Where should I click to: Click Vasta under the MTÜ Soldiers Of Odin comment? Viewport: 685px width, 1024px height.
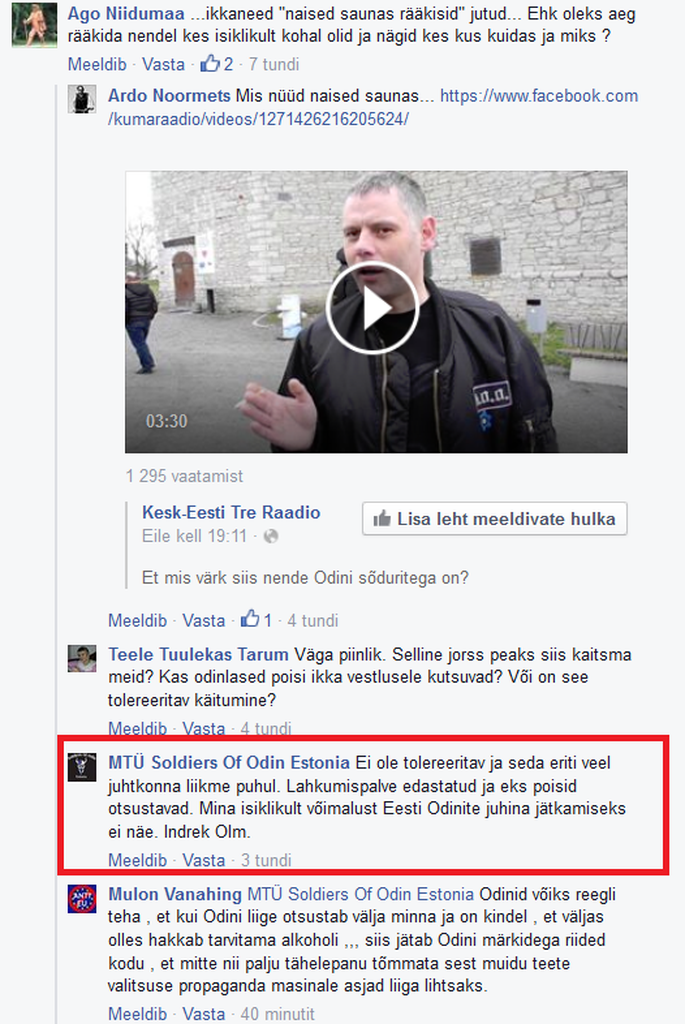click(x=204, y=860)
